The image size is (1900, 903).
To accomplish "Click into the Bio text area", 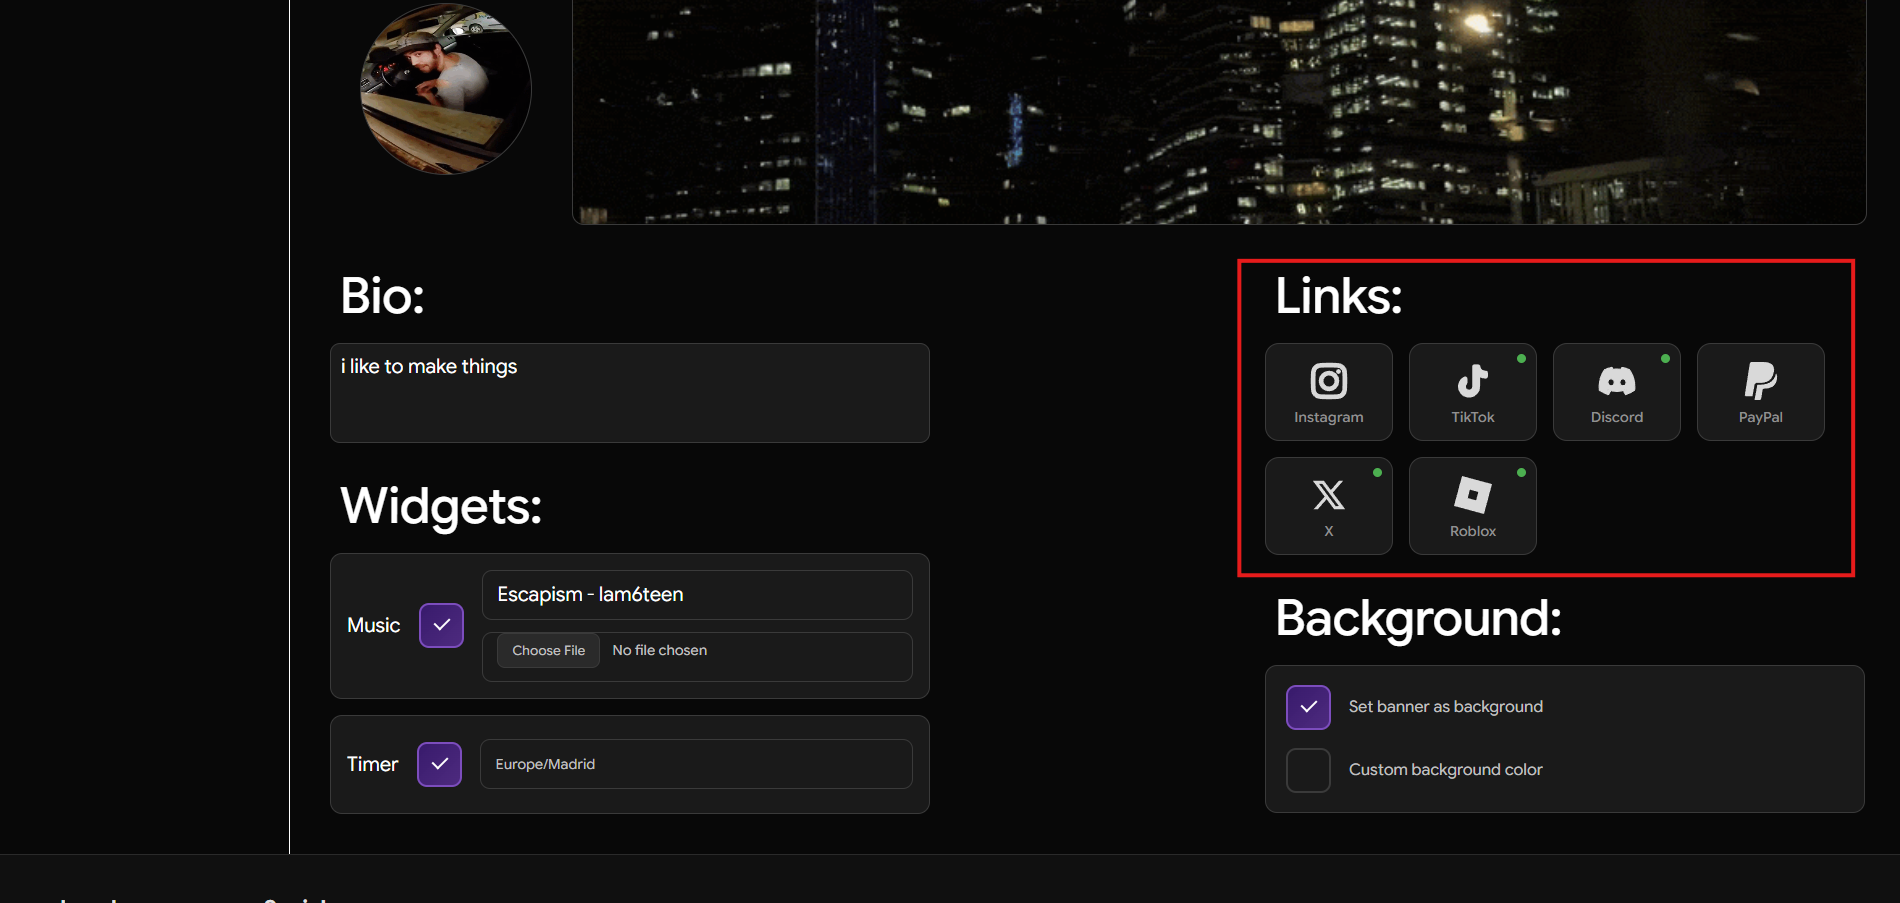I will [630, 393].
